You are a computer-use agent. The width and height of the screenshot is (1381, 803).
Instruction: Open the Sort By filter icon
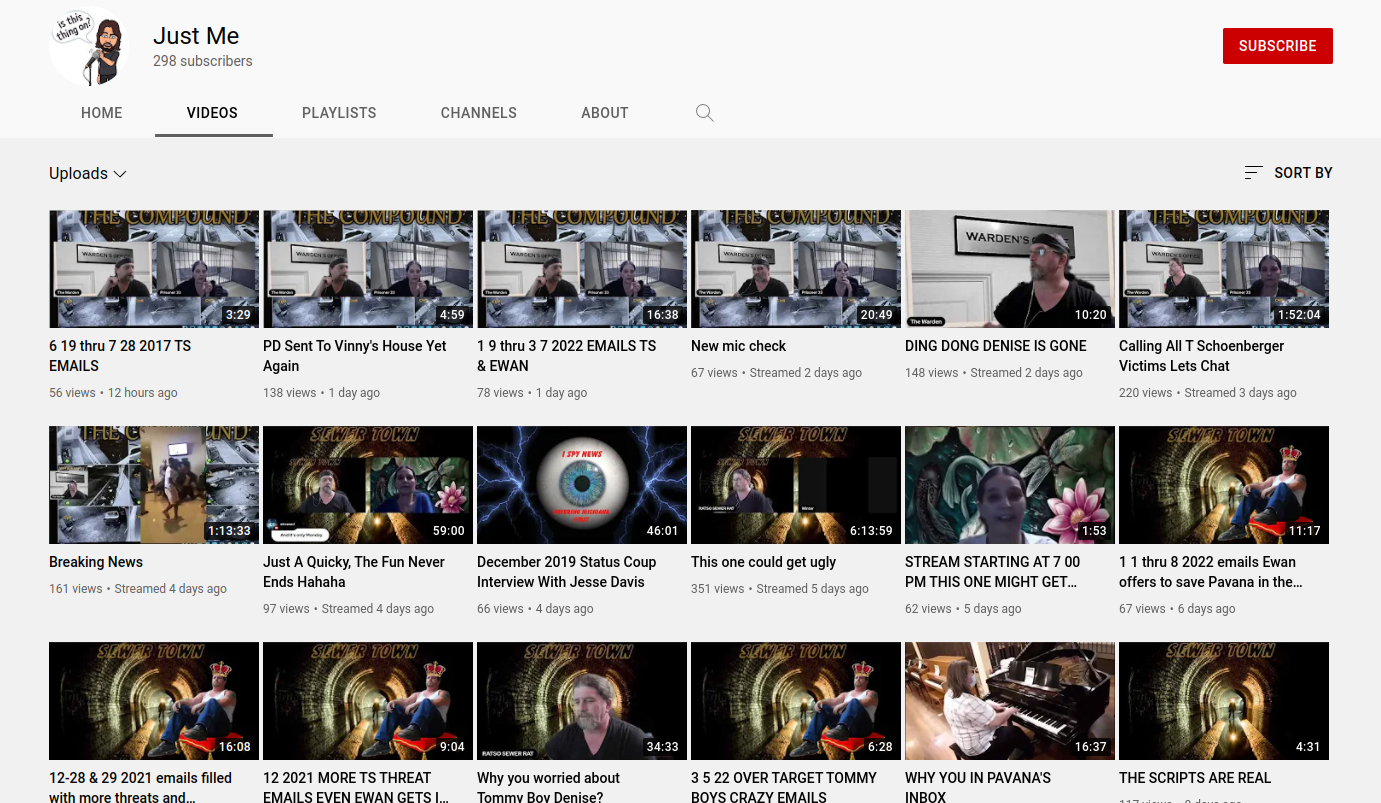coord(1253,173)
